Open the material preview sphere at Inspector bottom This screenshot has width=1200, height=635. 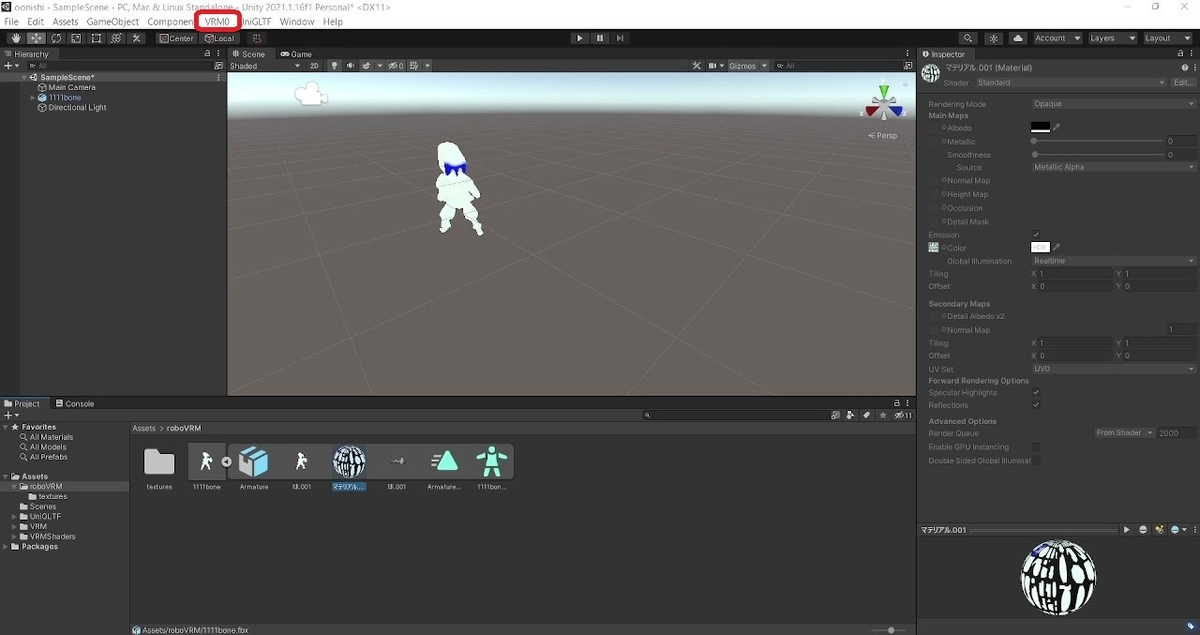tap(1057, 577)
